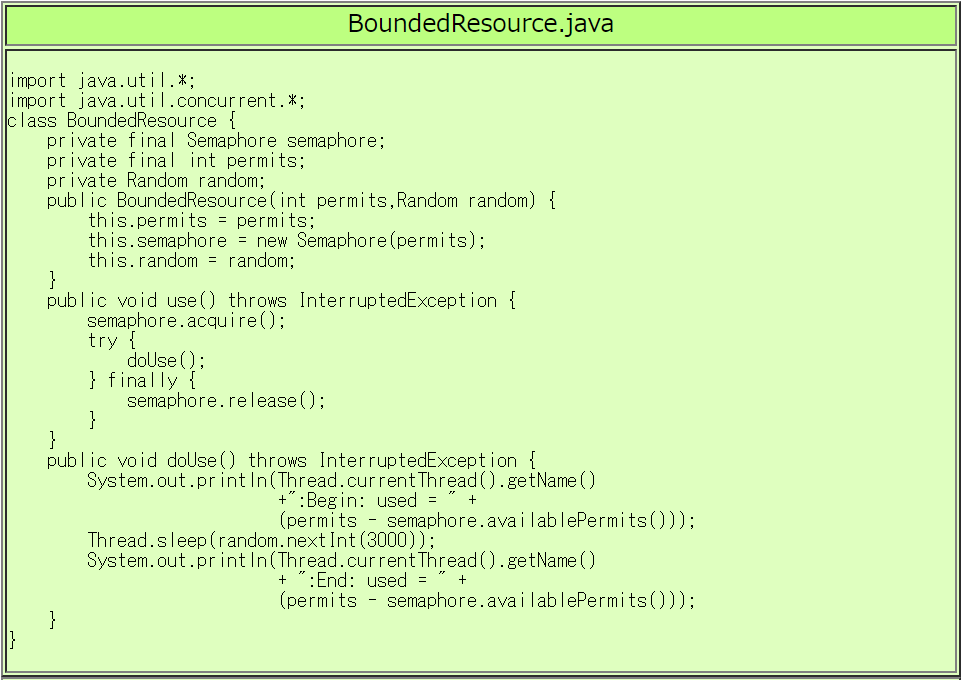Click the import java.util.concurrent.* line
The image size is (963, 680).
click(157, 101)
